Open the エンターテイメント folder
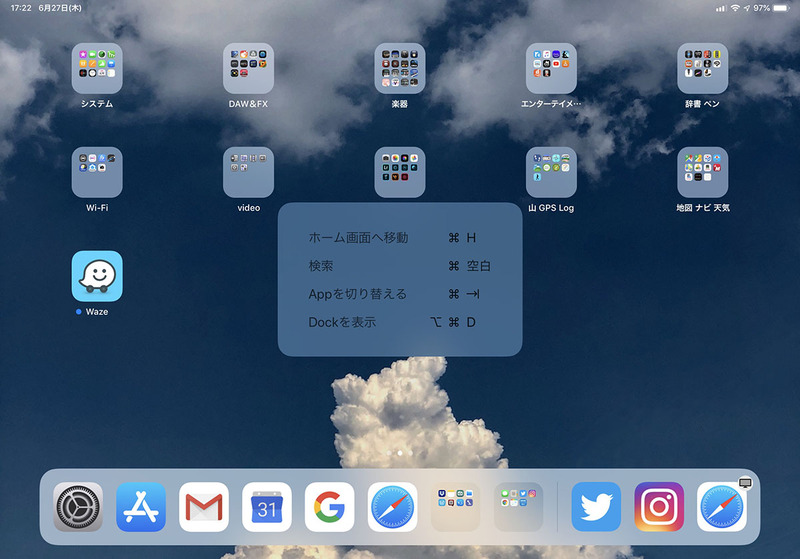Viewport: 800px width, 559px height. (x=551, y=68)
